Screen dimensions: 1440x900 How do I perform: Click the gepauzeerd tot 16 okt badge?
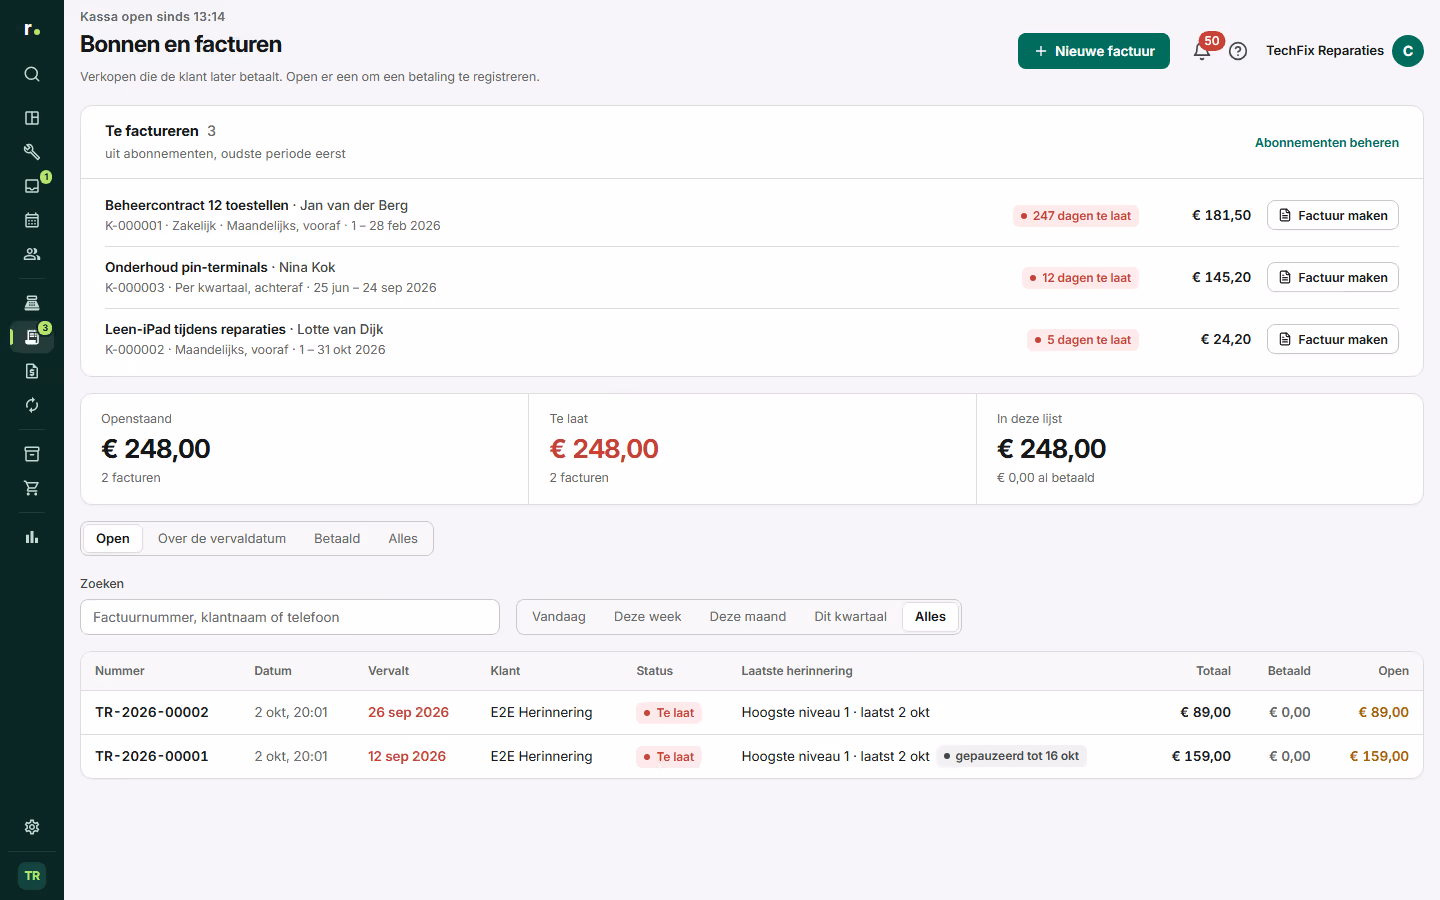coord(1012,756)
